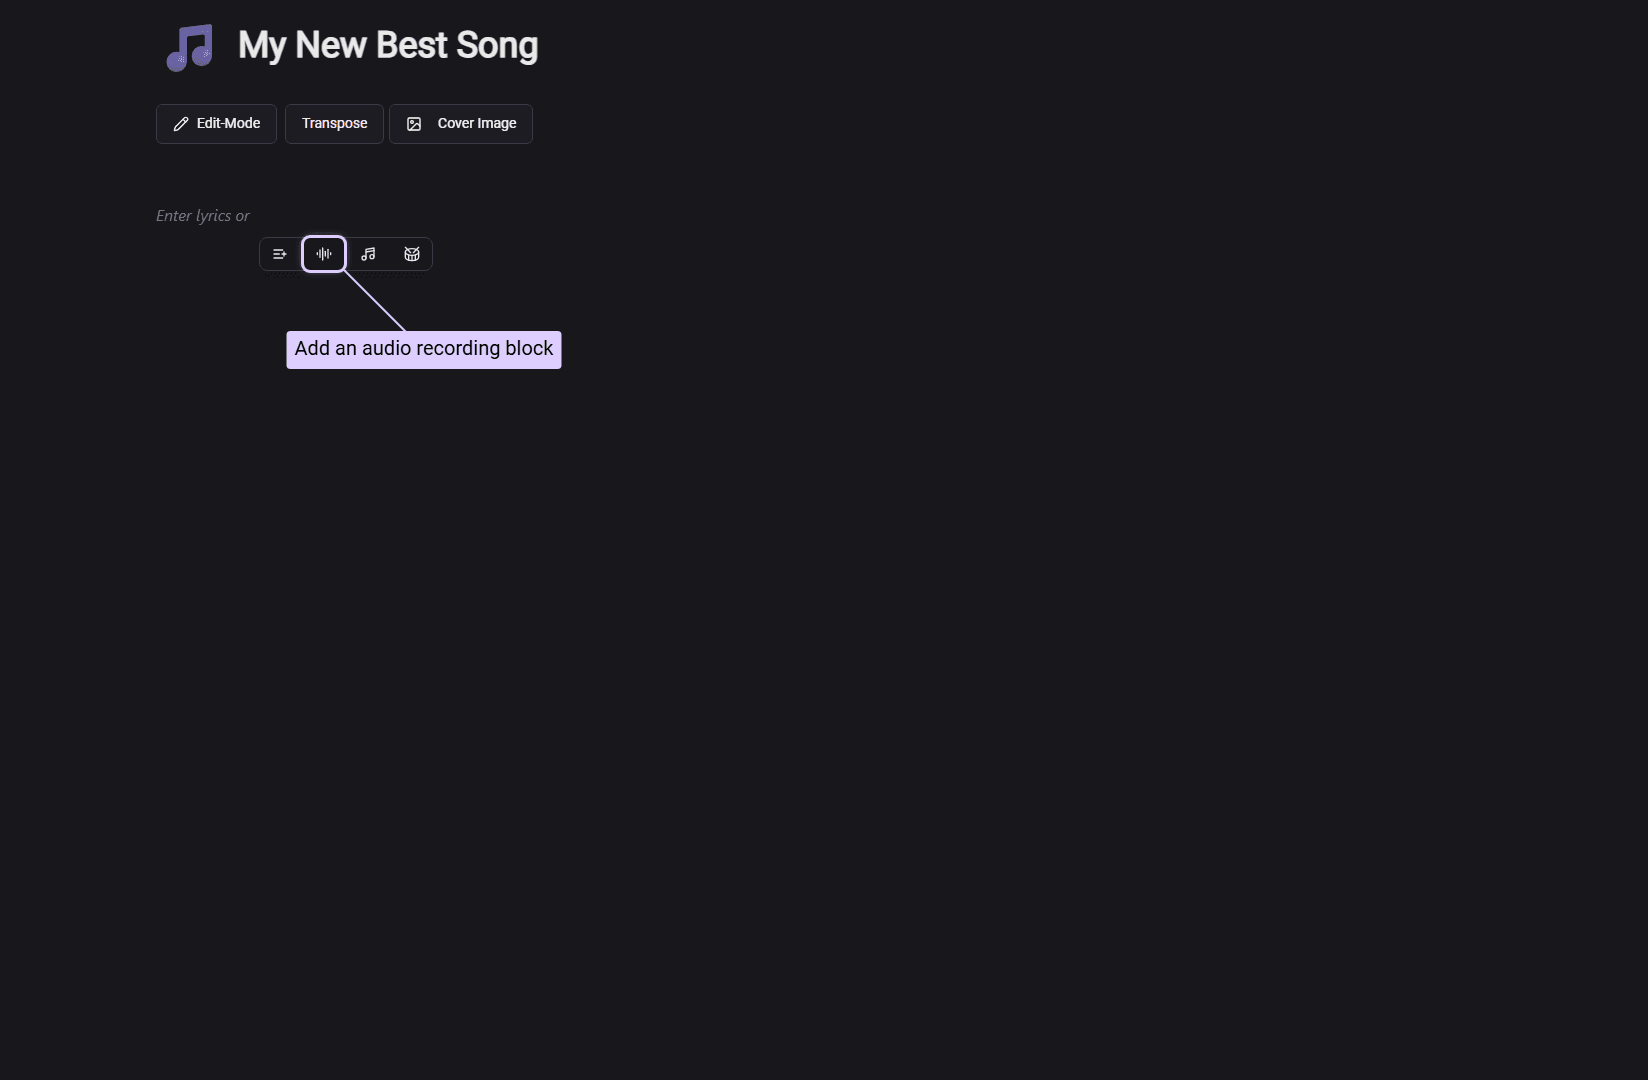The height and width of the screenshot is (1080, 1648).
Task: Click the Enter lyrics placeholder field
Action: pos(203,216)
